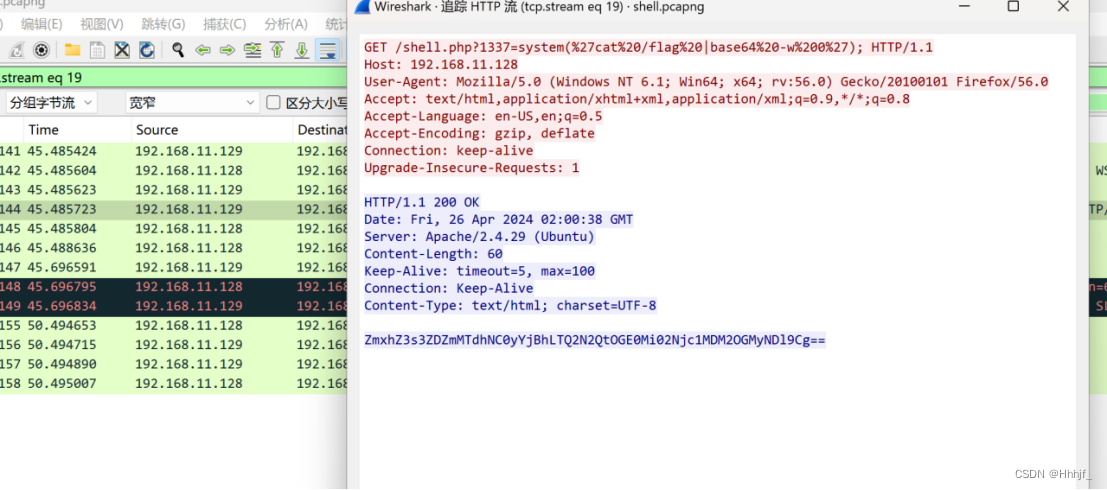Click the 'Upgrade-Insecure-Requests: 1' line
The width and height of the screenshot is (1107, 490).
[x=472, y=168]
